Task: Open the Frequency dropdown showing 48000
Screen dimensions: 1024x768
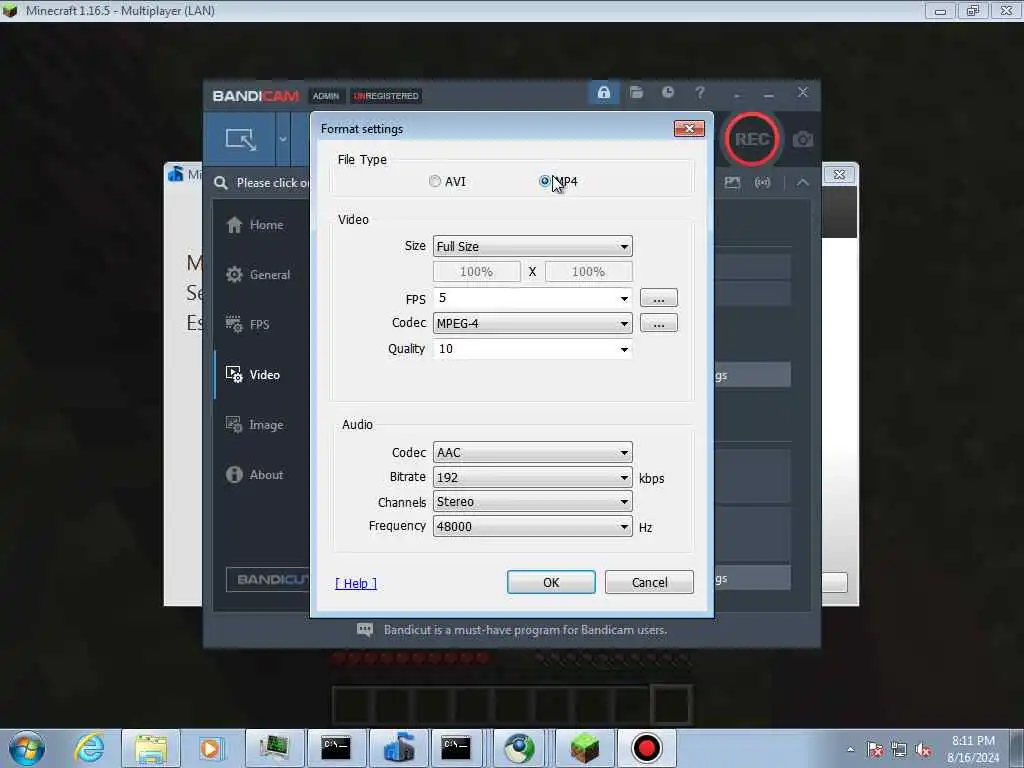Action: point(532,526)
